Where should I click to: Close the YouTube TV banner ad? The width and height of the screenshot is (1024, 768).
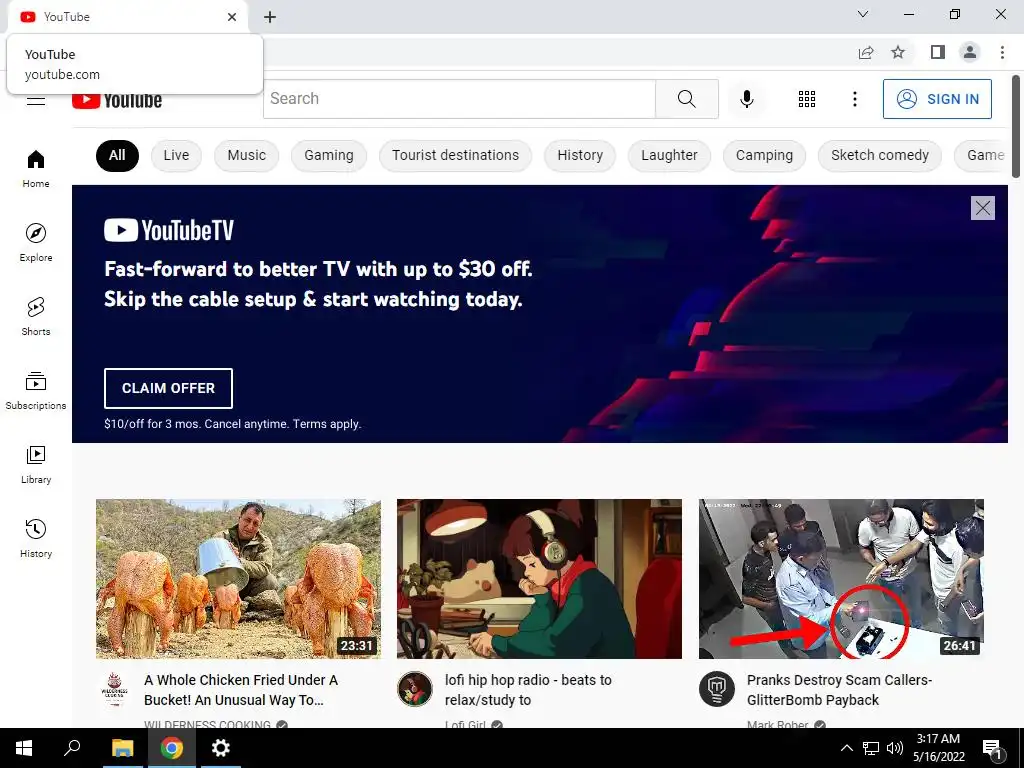click(x=983, y=208)
